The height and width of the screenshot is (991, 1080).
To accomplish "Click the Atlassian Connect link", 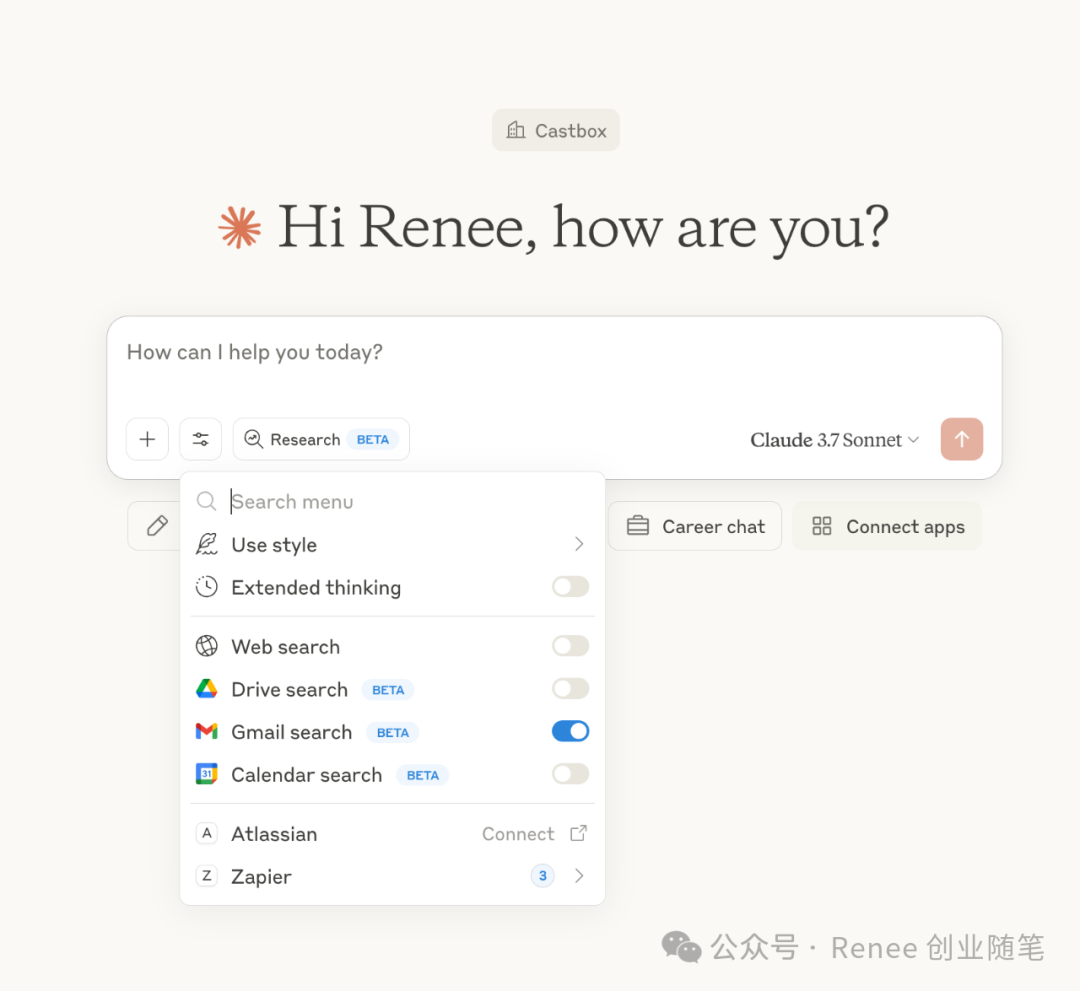I will pos(518,834).
